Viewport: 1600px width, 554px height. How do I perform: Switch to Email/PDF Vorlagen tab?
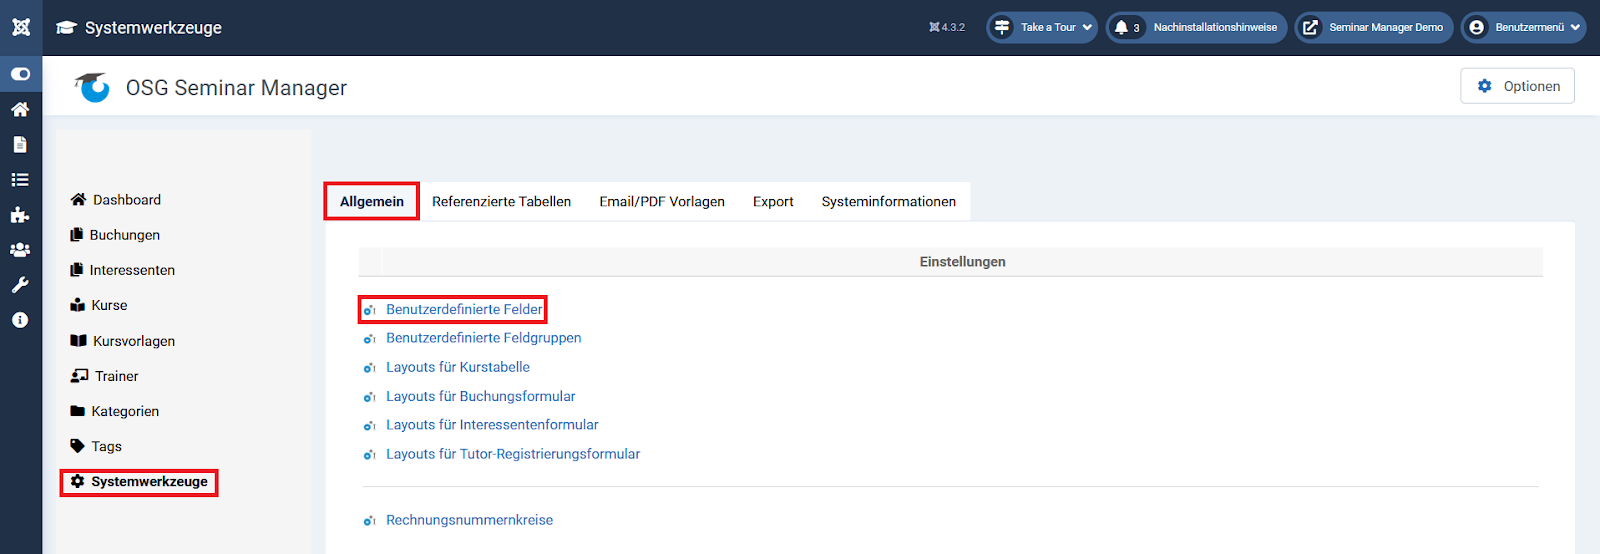662,201
